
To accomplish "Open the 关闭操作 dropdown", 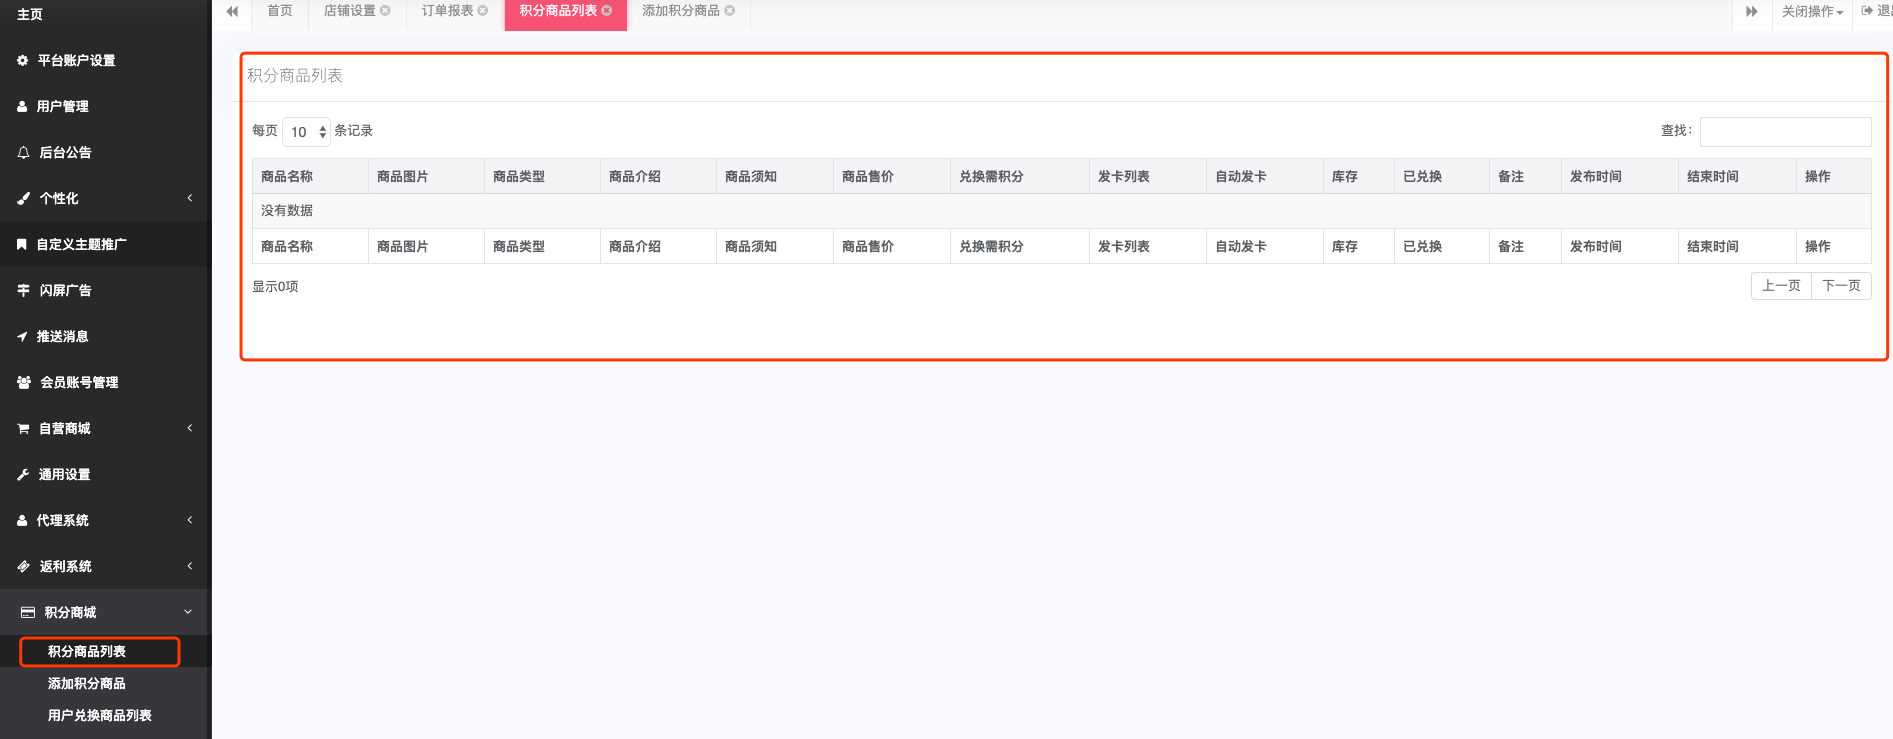I will [1812, 12].
